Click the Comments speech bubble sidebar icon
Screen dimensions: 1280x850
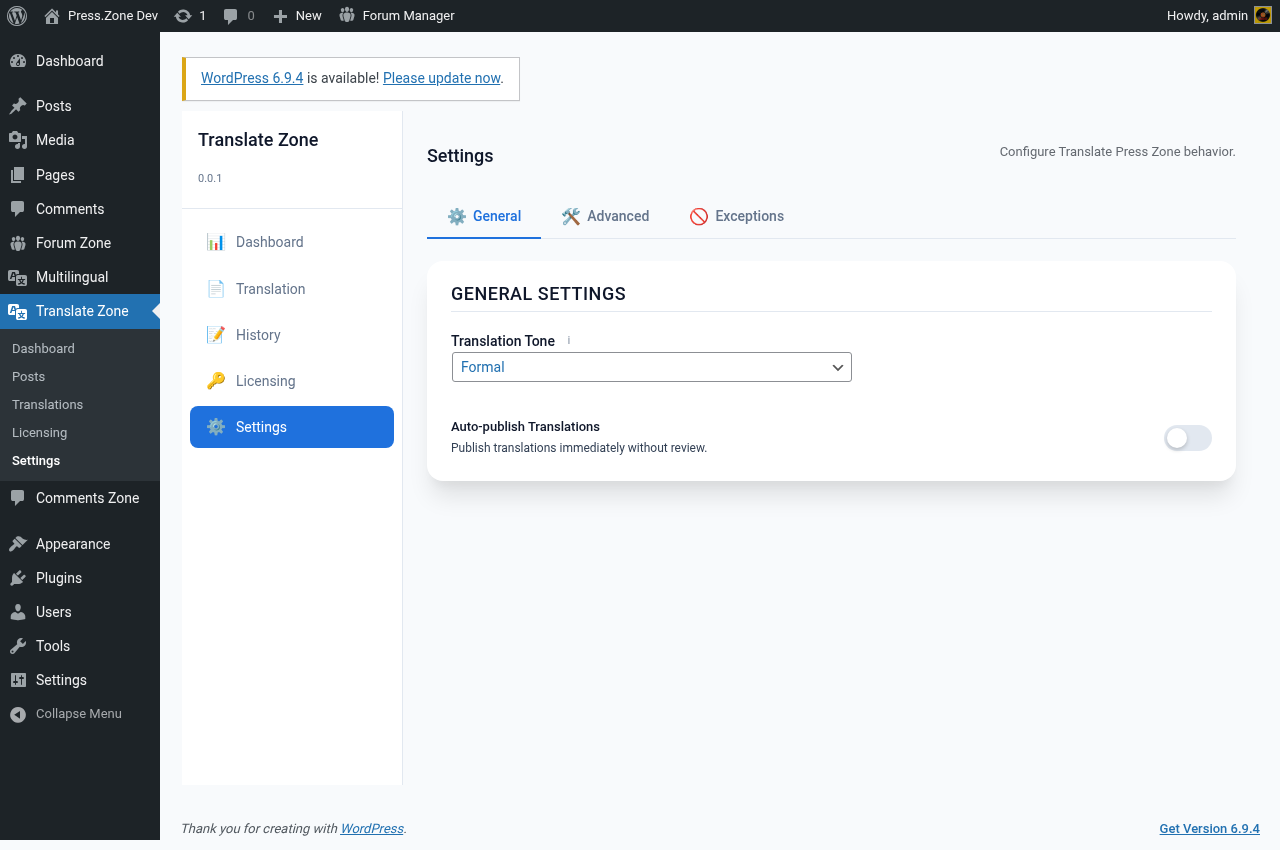pyautogui.click(x=18, y=209)
